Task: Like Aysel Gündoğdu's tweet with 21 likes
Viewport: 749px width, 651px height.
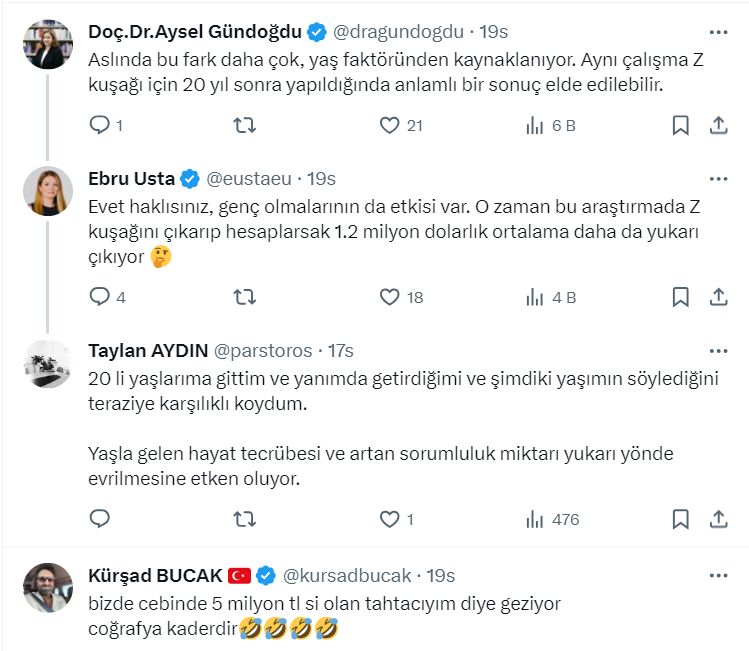Action: coord(390,125)
